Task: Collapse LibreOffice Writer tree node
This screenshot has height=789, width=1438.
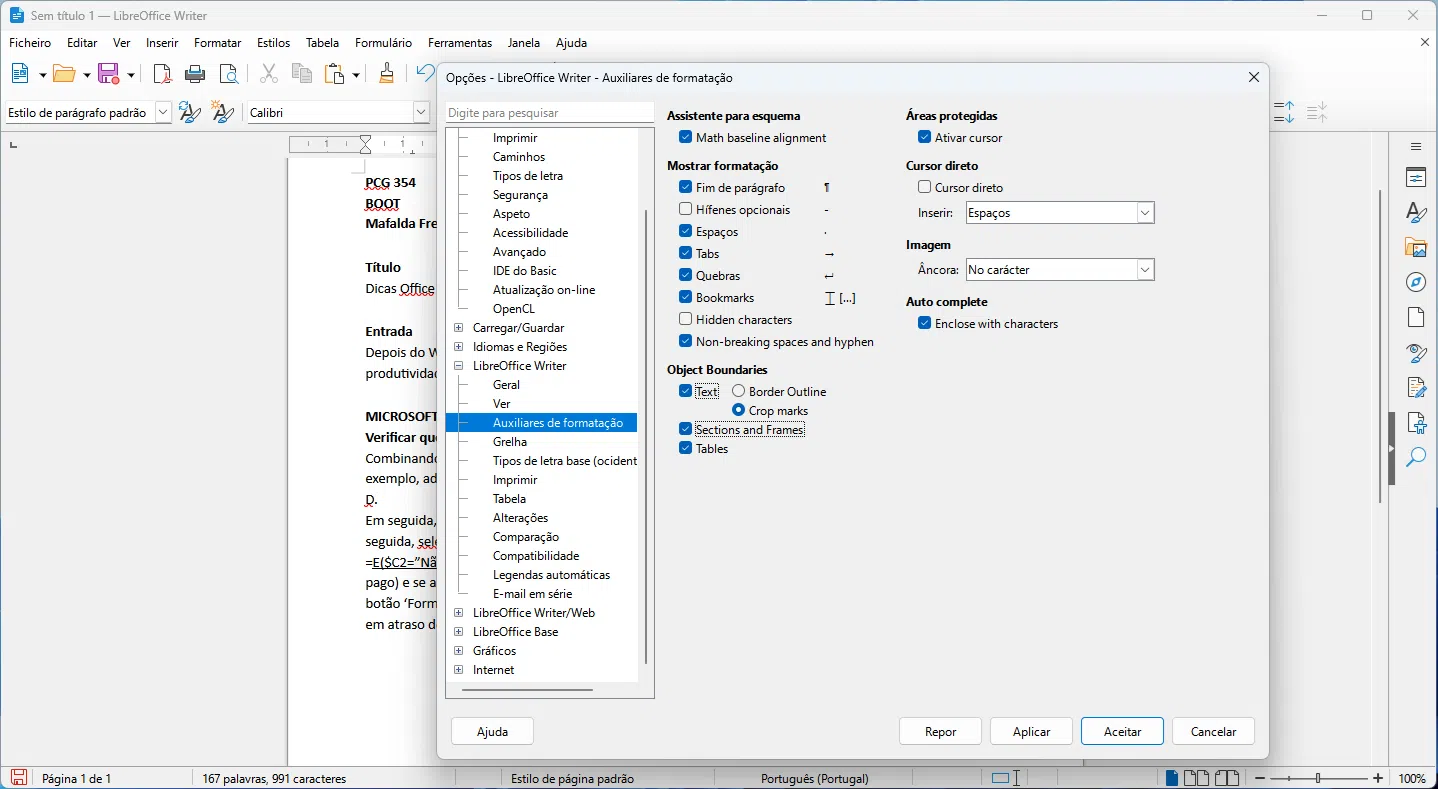Action: click(459, 366)
